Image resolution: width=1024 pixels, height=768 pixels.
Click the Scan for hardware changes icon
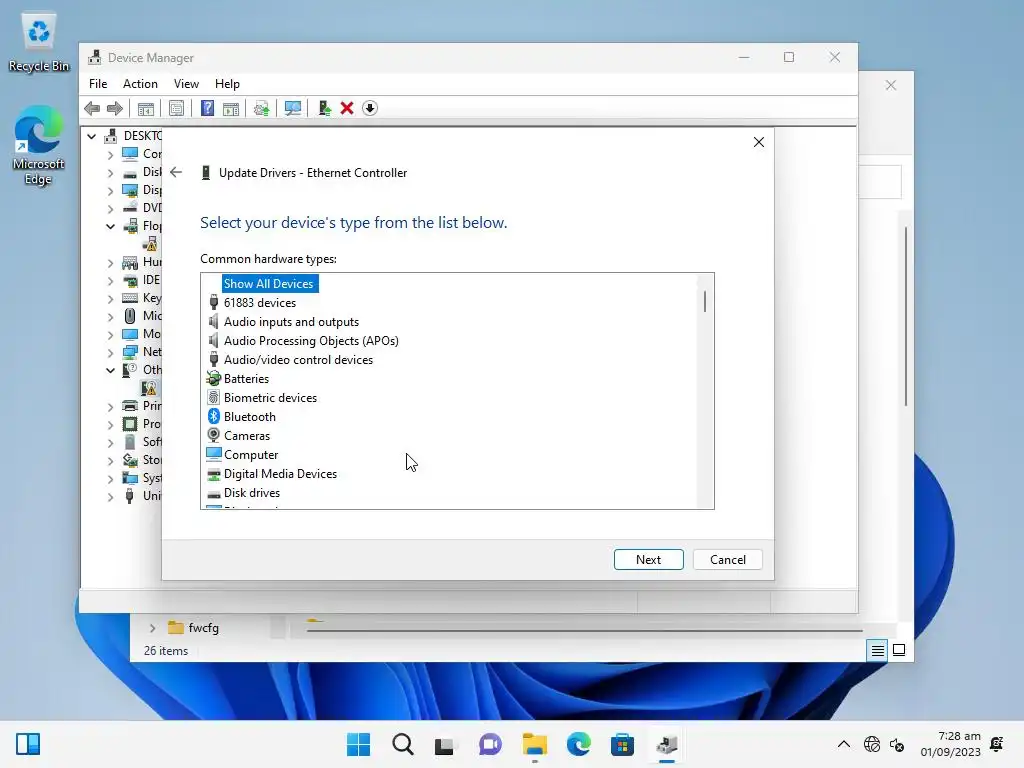pos(293,108)
